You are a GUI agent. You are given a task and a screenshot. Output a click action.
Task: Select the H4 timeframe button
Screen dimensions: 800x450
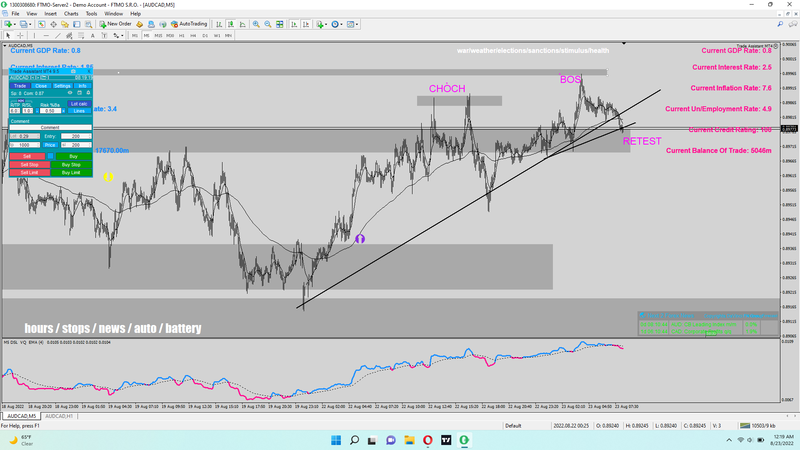[193, 36]
